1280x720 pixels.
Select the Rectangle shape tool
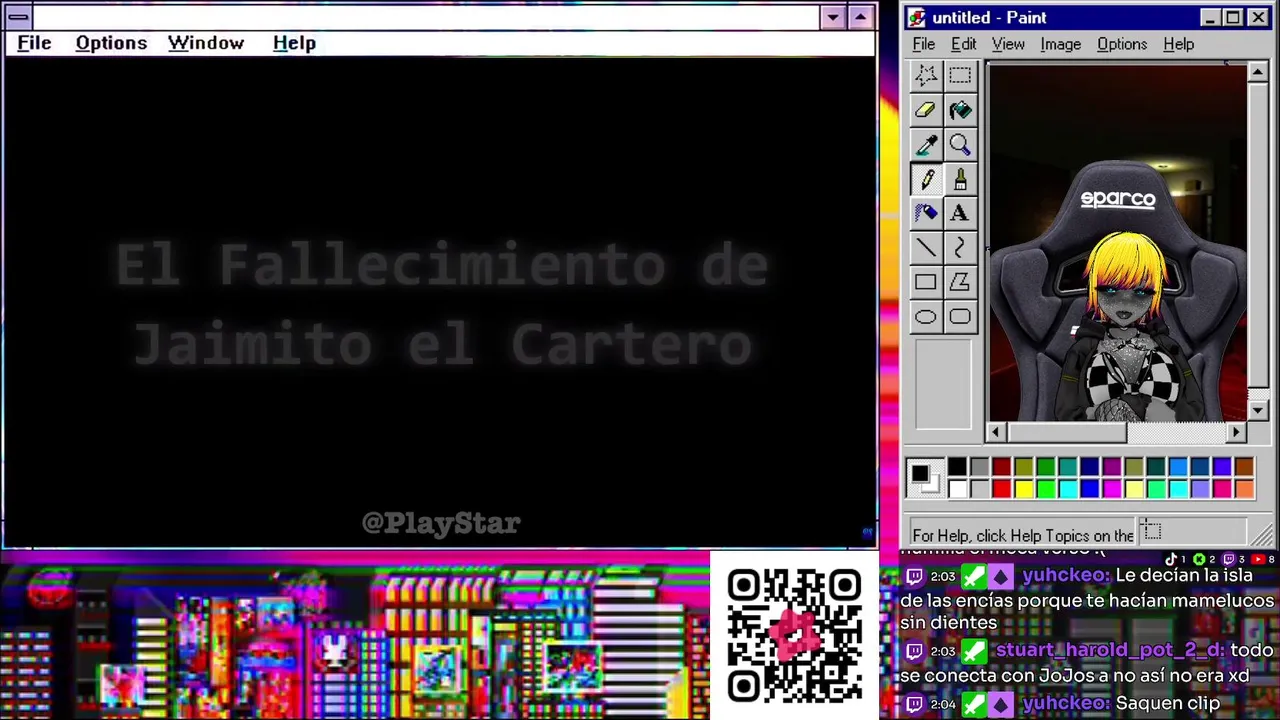[x=926, y=283]
